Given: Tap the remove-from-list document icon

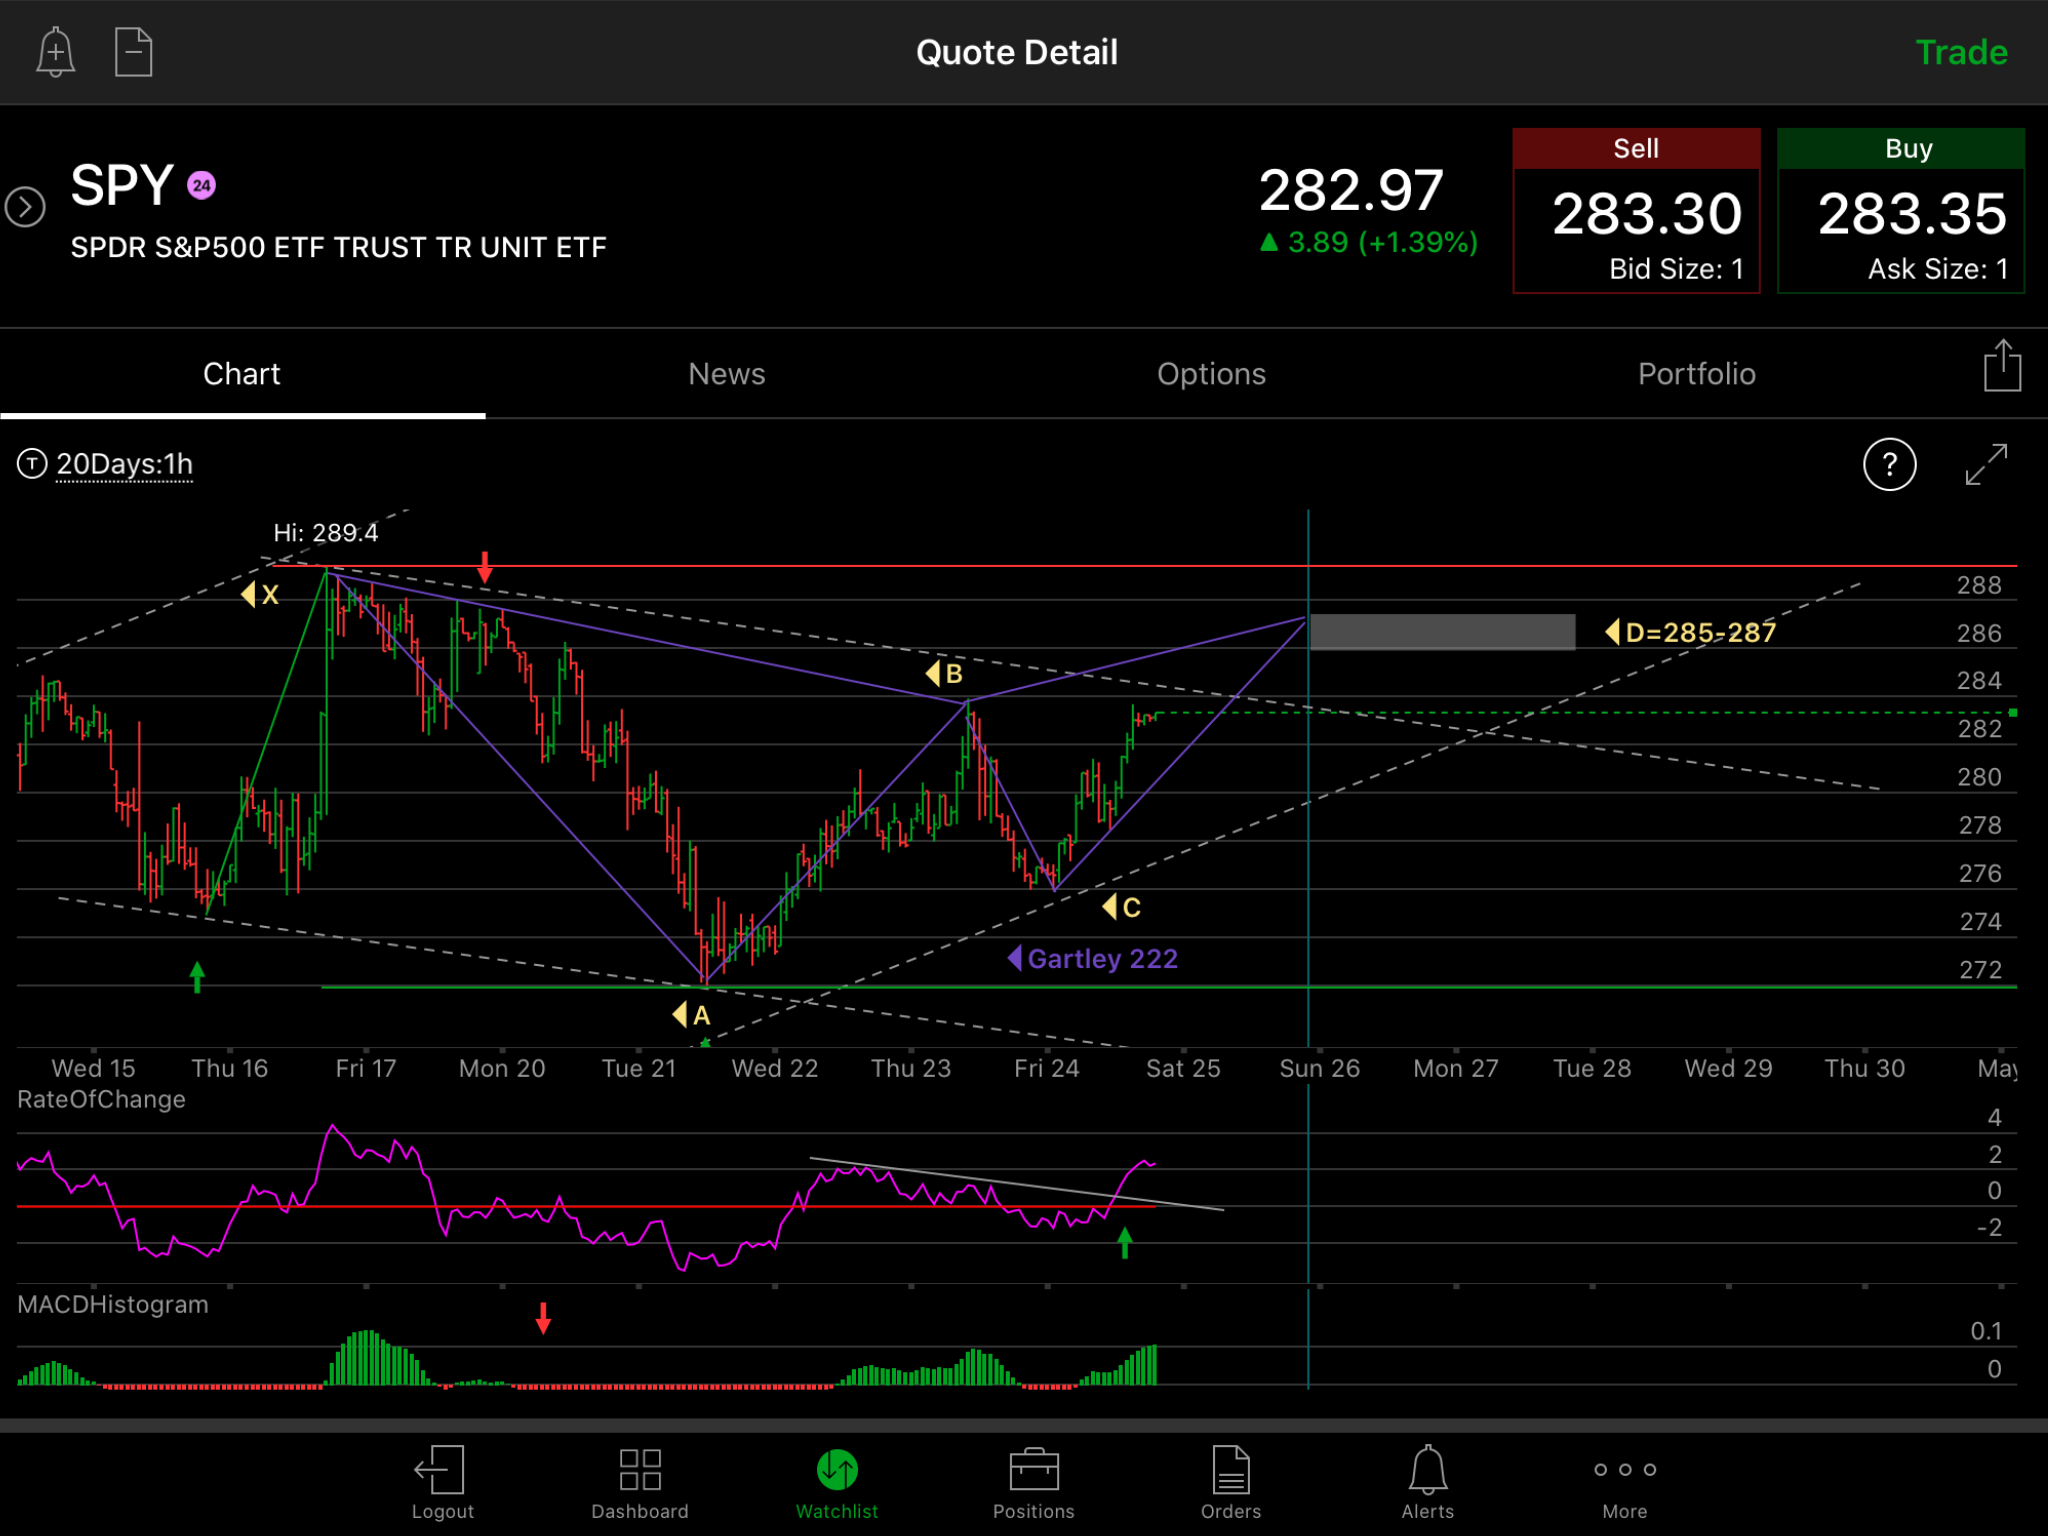Looking at the screenshot, I should 133,52.
